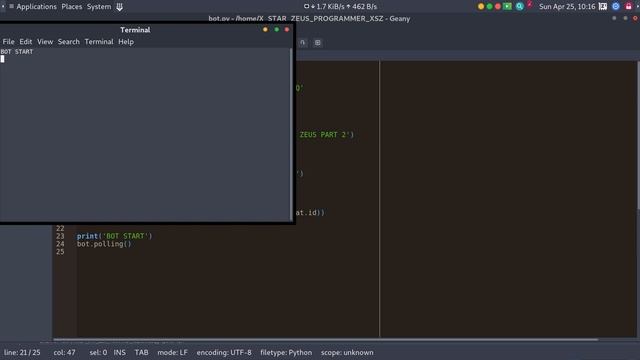Click line number 24 in Geany margin
This screenshot has width=640, height=360.
60,244
